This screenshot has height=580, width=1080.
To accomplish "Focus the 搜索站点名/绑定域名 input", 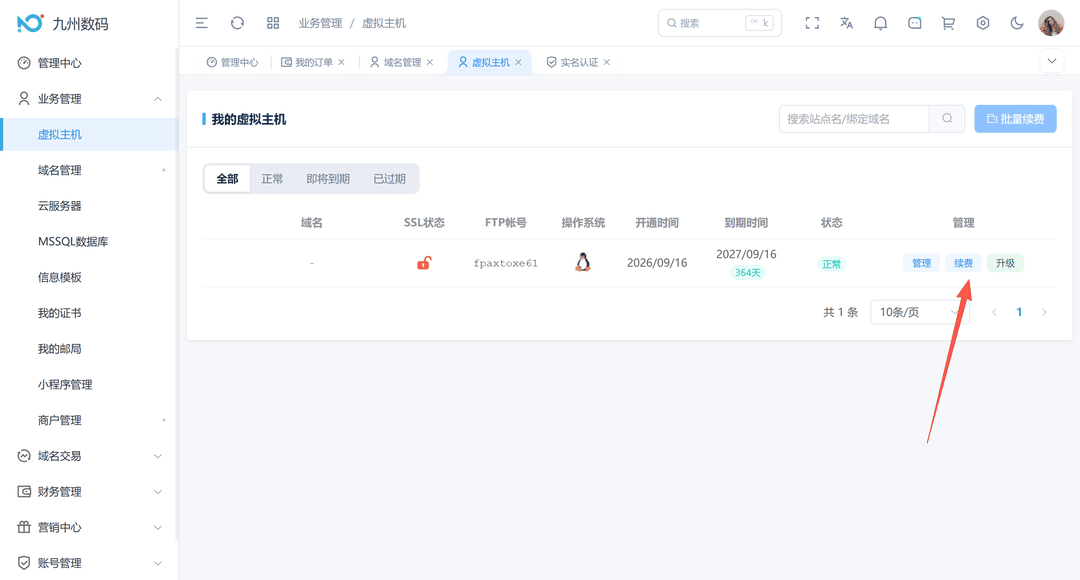I will [854, 118].
